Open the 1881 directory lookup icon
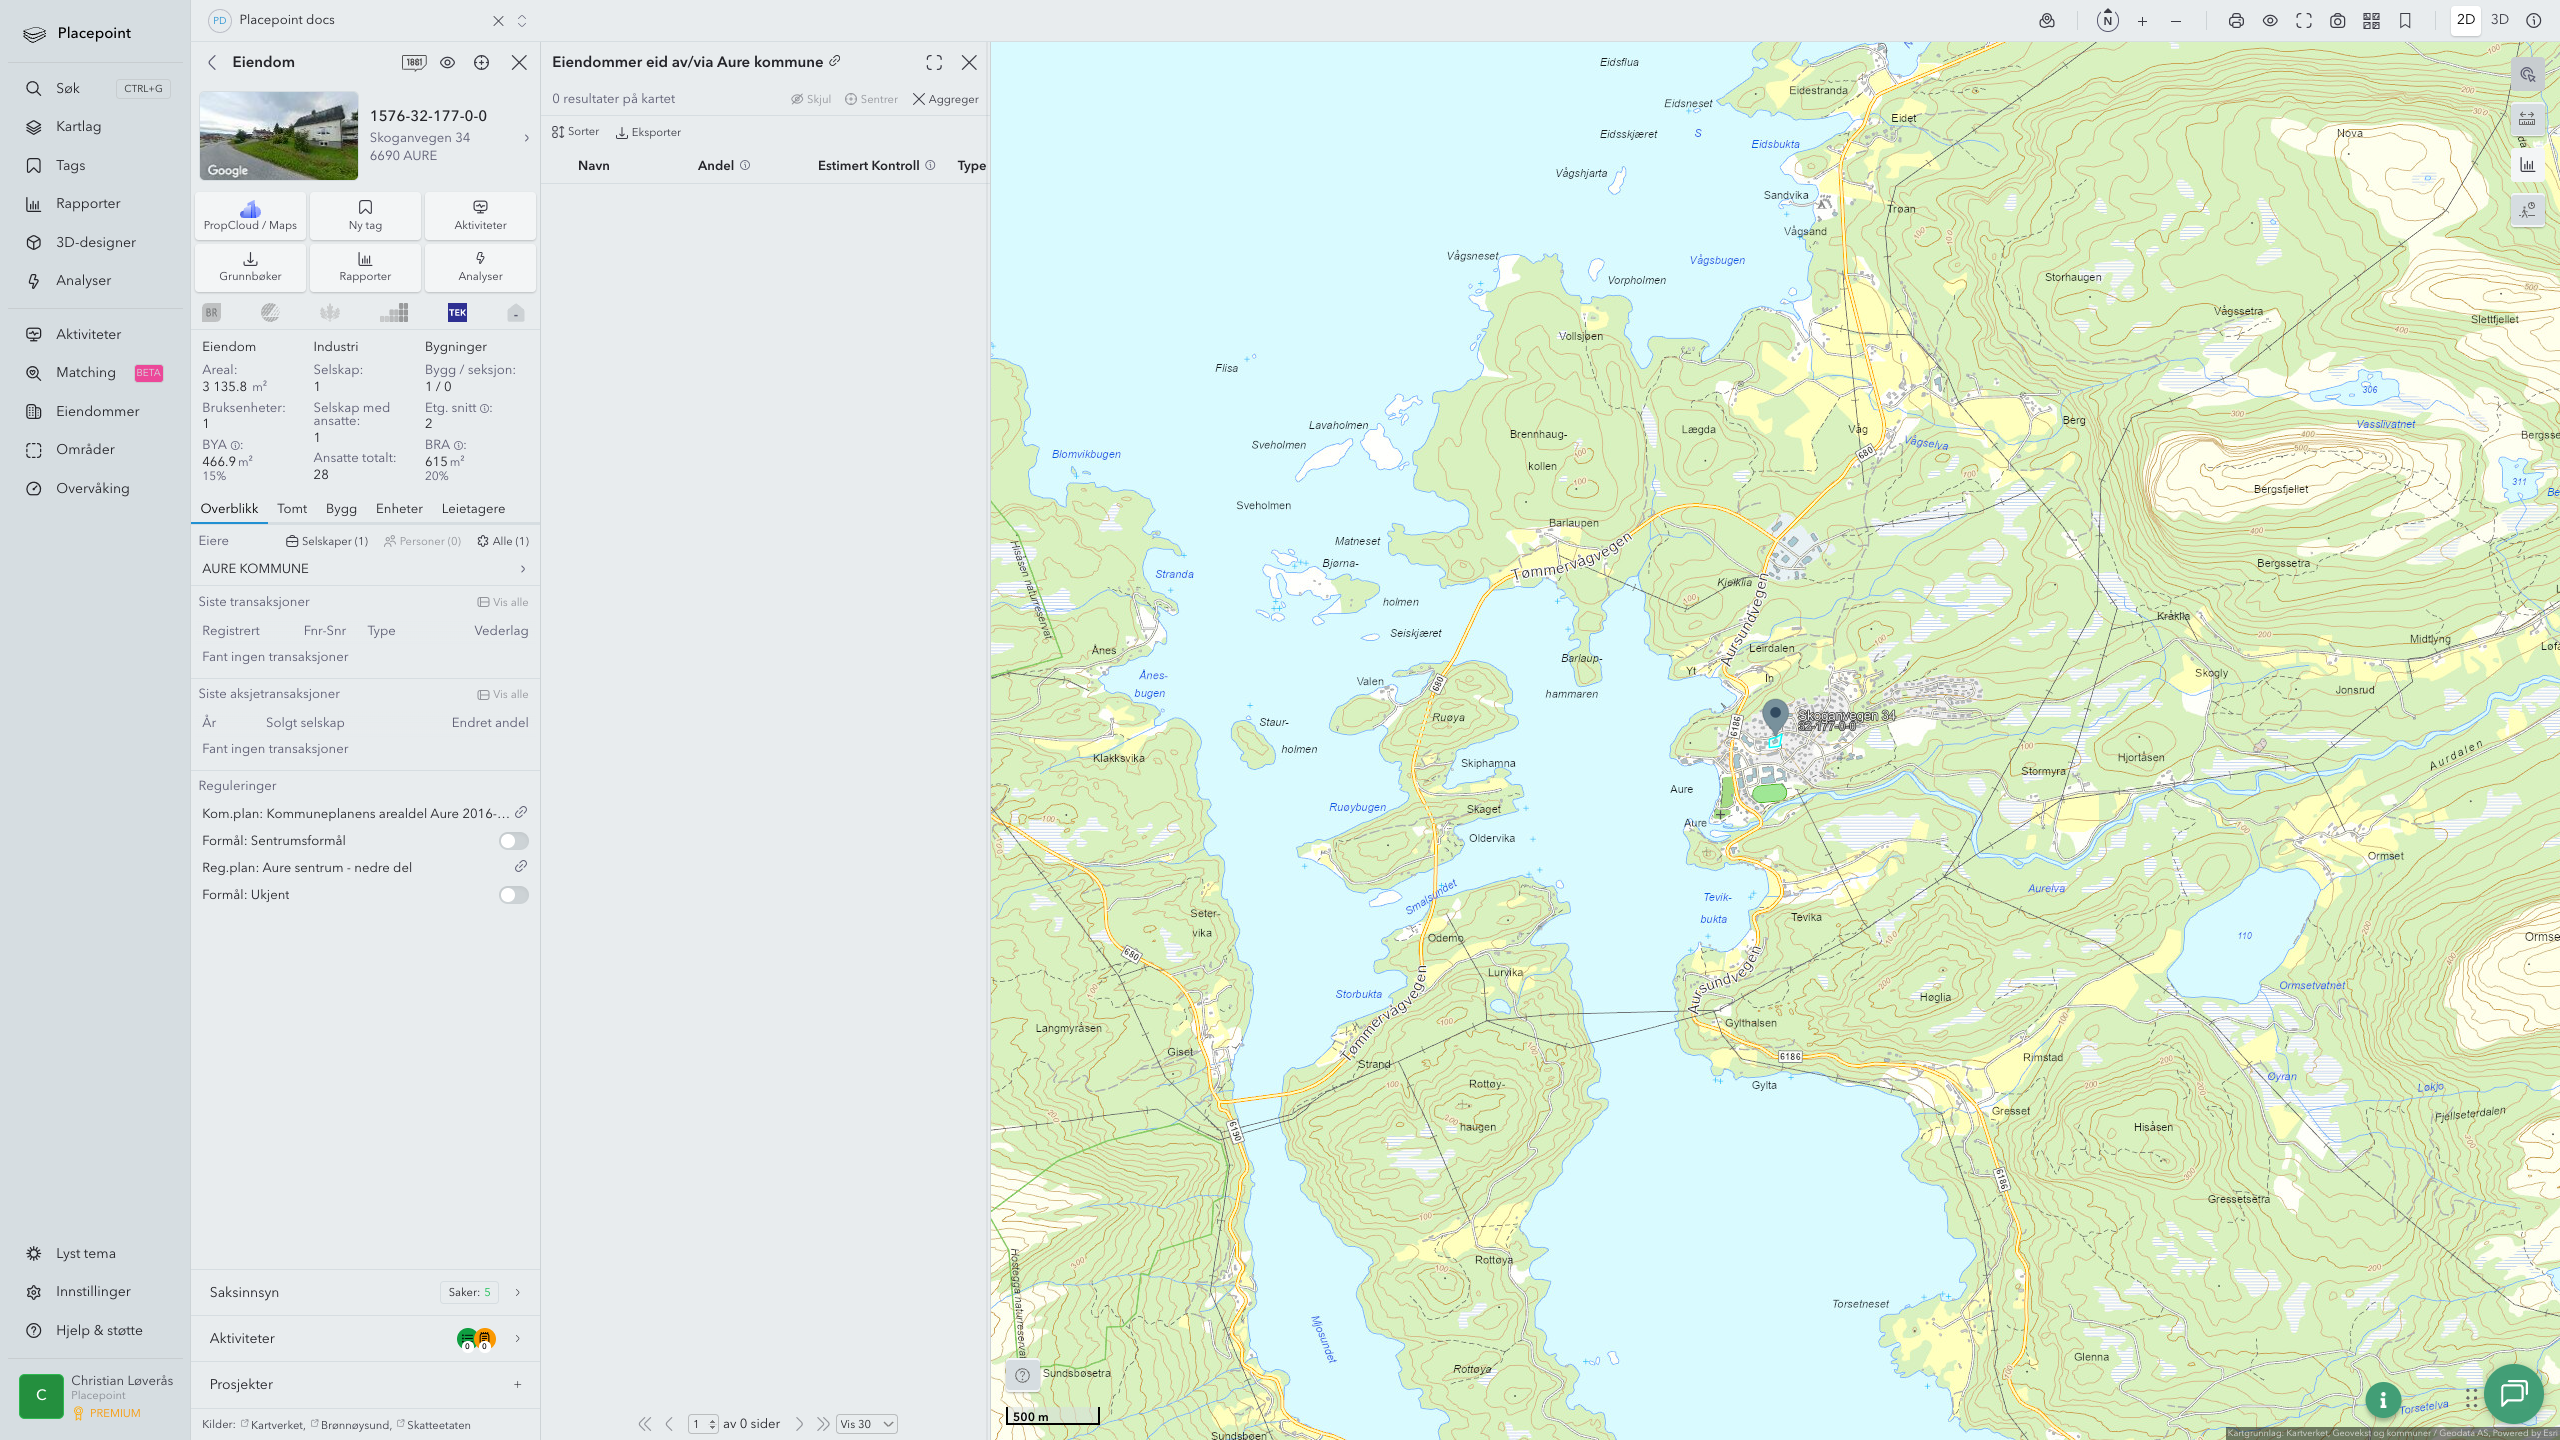Screen dimensions: 2560x1440 (x=413, y=62)
